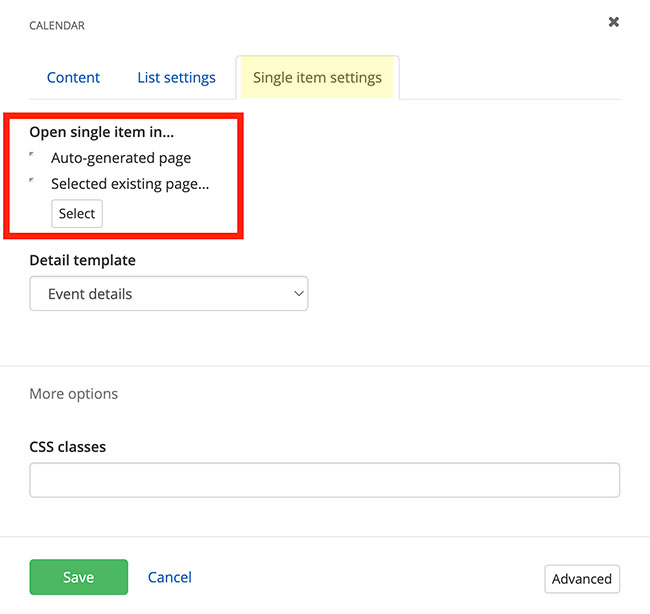Cancel the calendar widget changes
This screenshot has width=650, height=614.
pyautogui.click(x=169, y=577)
